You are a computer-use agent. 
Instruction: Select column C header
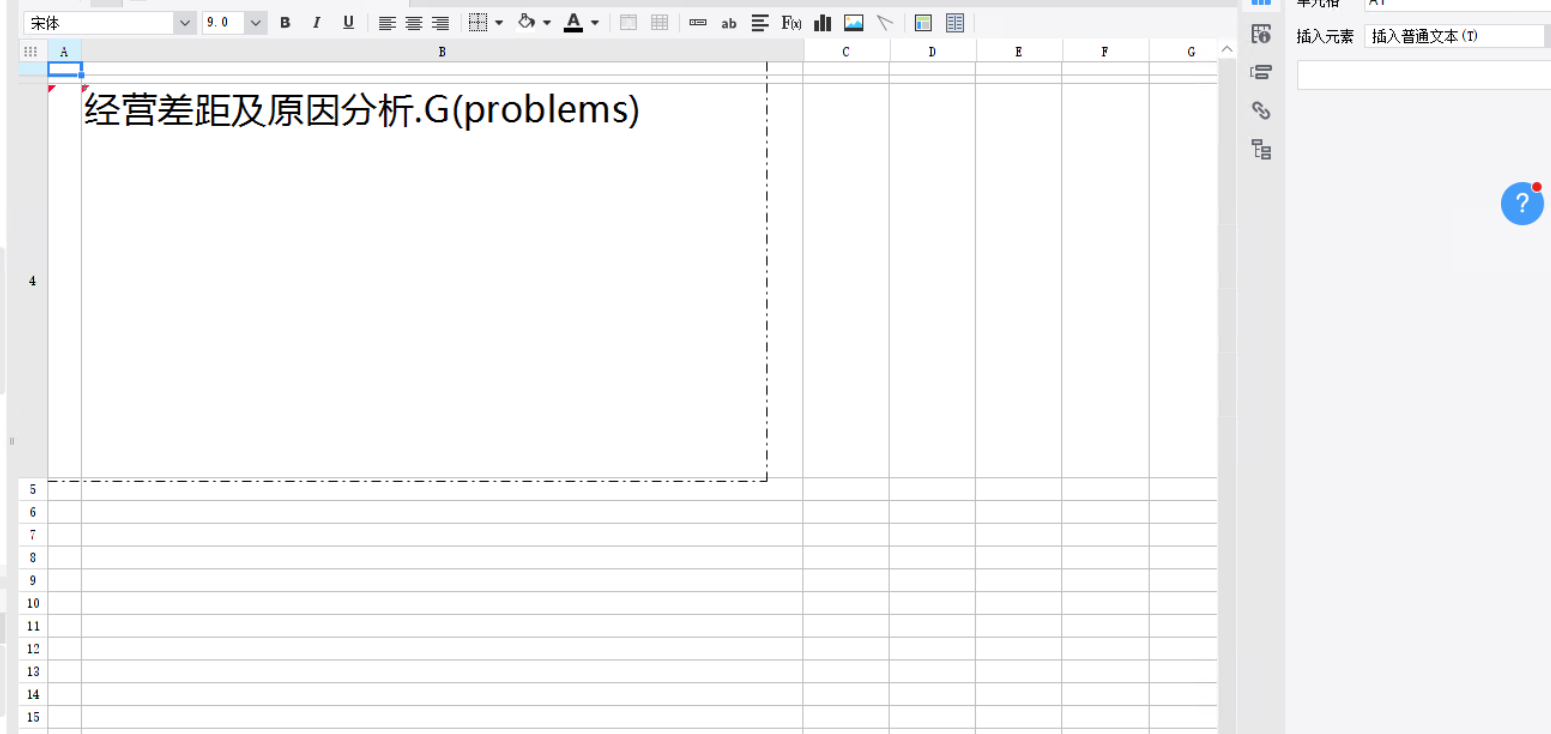pos(846,51)
